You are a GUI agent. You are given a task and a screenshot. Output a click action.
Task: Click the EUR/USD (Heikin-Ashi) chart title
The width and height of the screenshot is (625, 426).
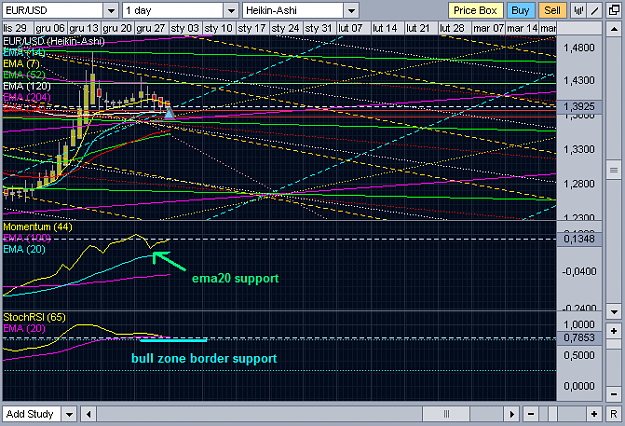(53, 41)
